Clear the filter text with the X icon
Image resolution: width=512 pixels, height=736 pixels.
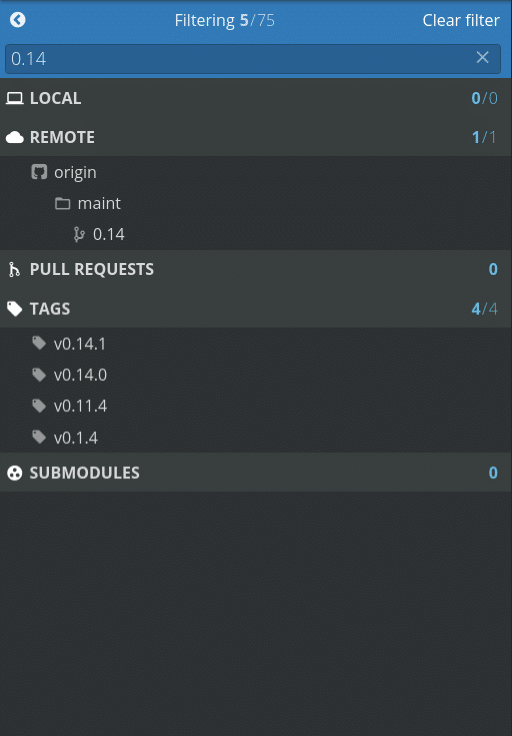[x=482, y=57]
